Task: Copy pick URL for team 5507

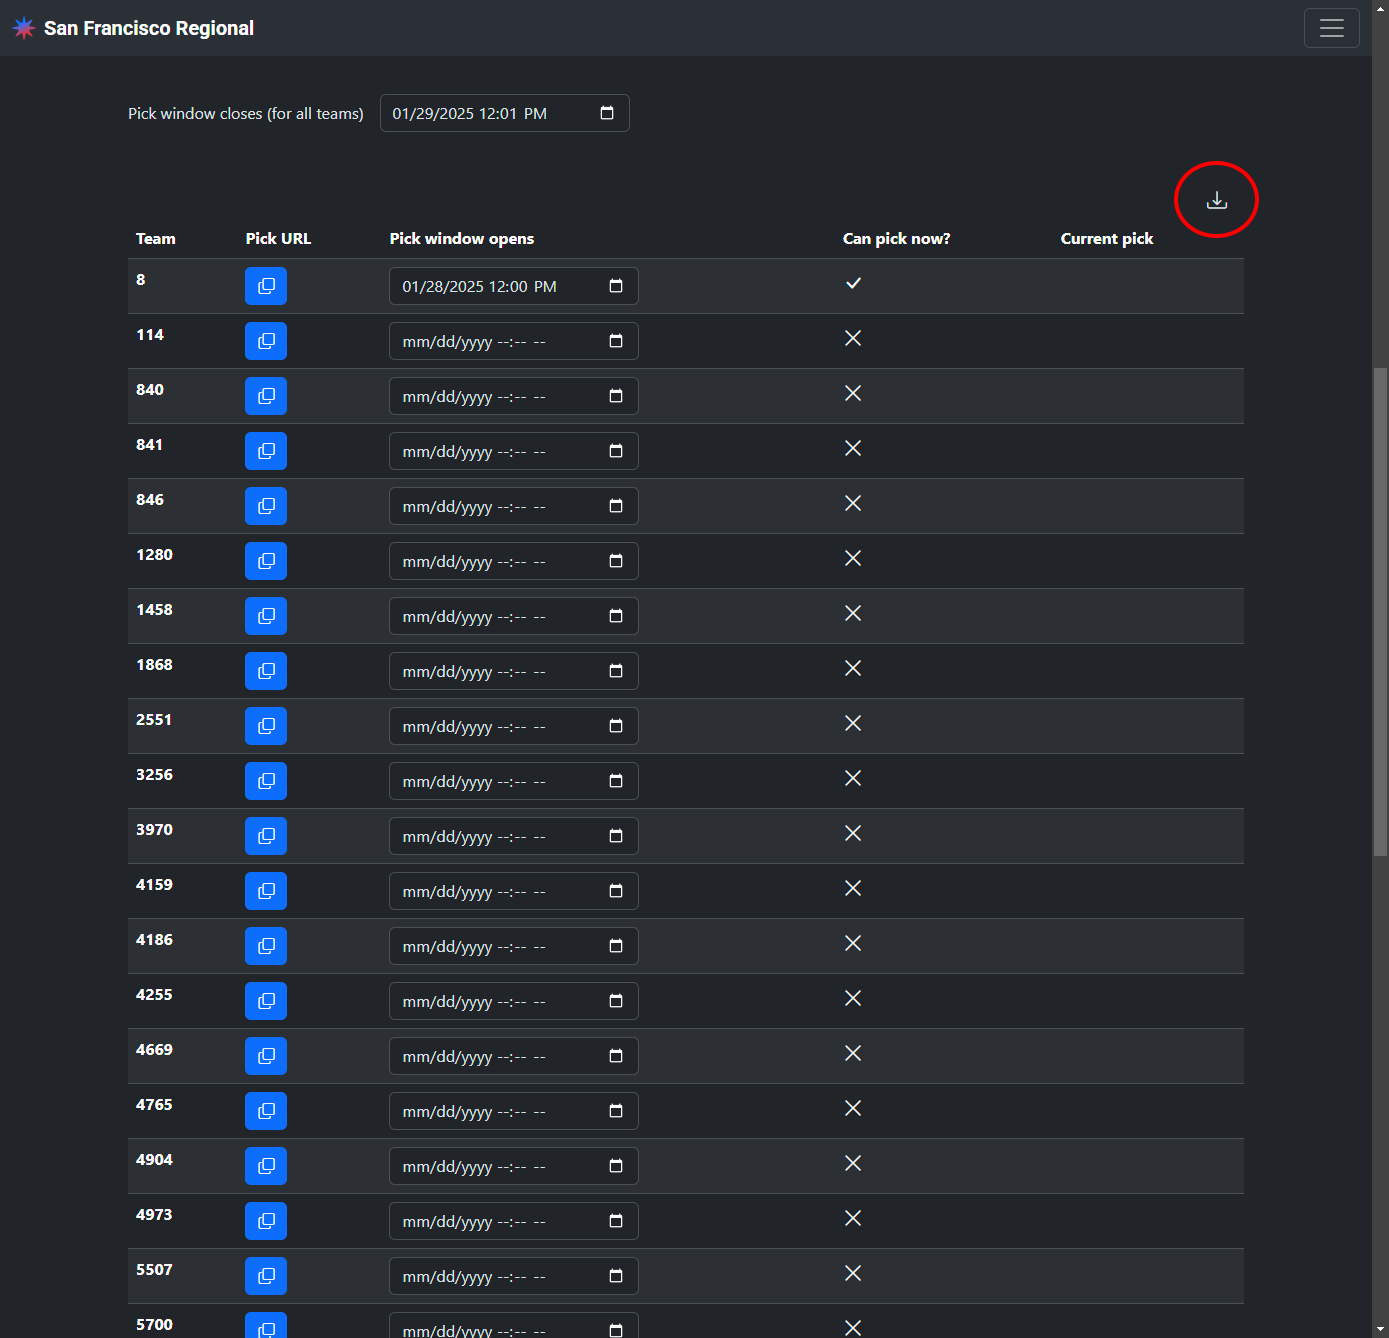Action: [266, 1276]
